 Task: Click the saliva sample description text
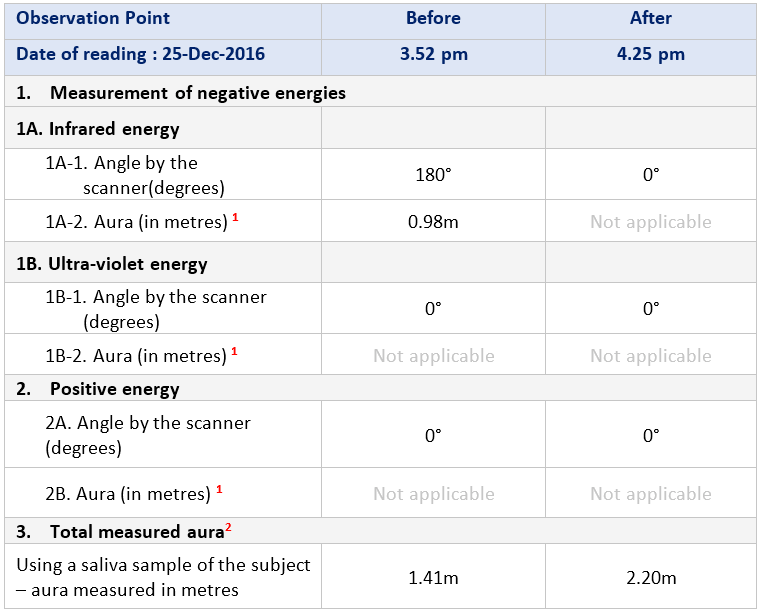163,577
